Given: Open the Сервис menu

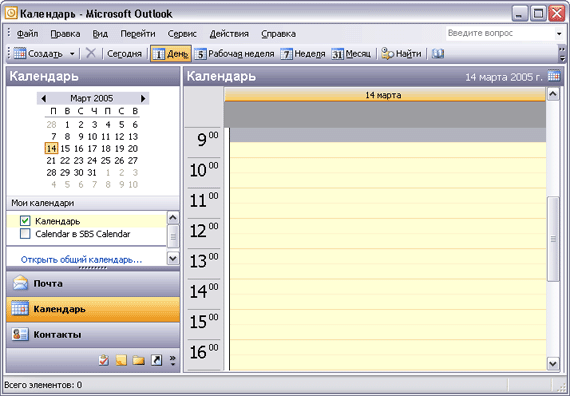Looking at the screenshot, I should click(182, 34).
